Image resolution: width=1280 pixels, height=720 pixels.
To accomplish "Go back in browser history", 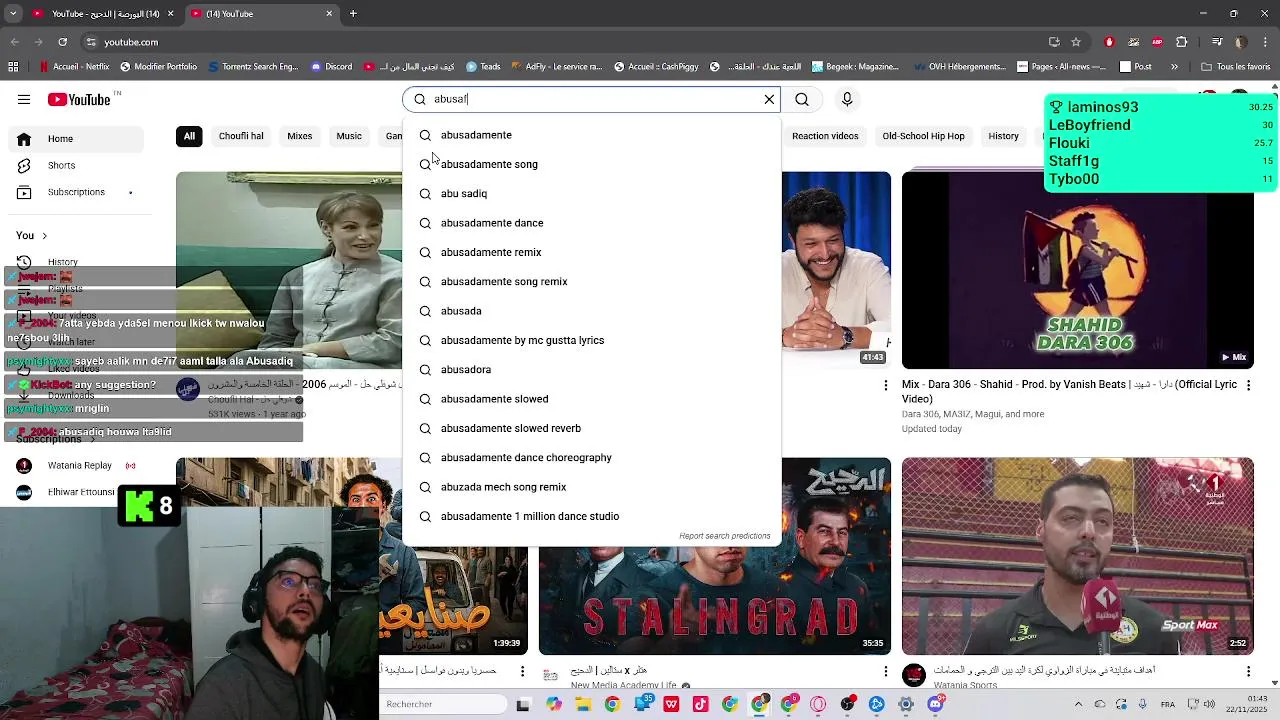I will pos(14,42).
